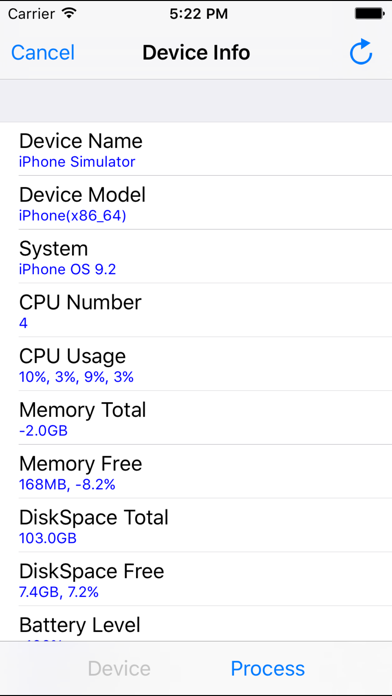Tap the Cancel button

click(43, 53)
